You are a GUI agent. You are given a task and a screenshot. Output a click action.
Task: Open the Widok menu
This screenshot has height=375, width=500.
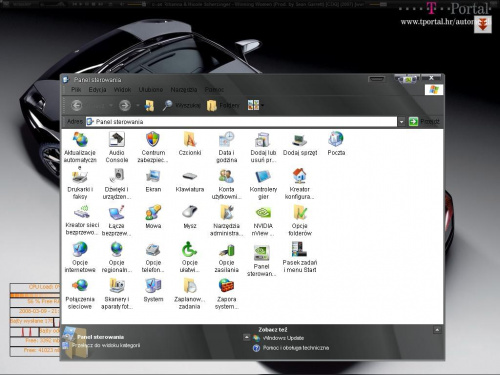coord(122,90)
